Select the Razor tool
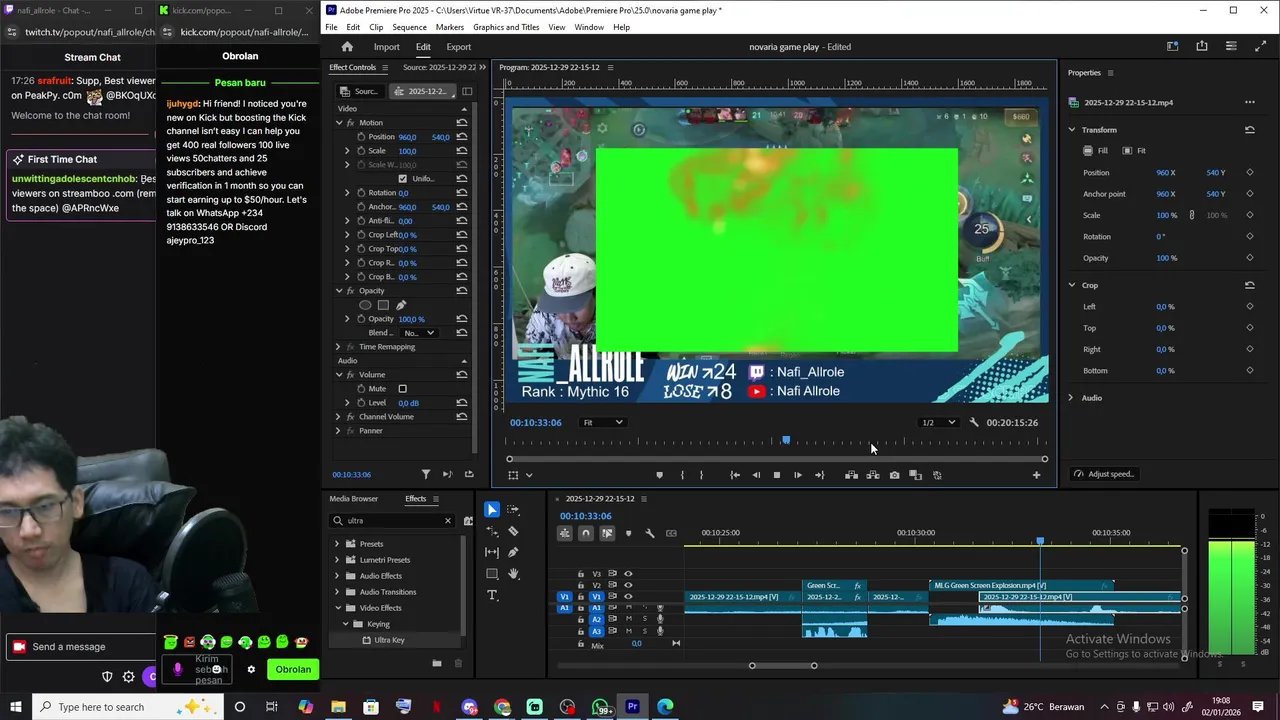 pyautogui.click(x=513, y=531)
